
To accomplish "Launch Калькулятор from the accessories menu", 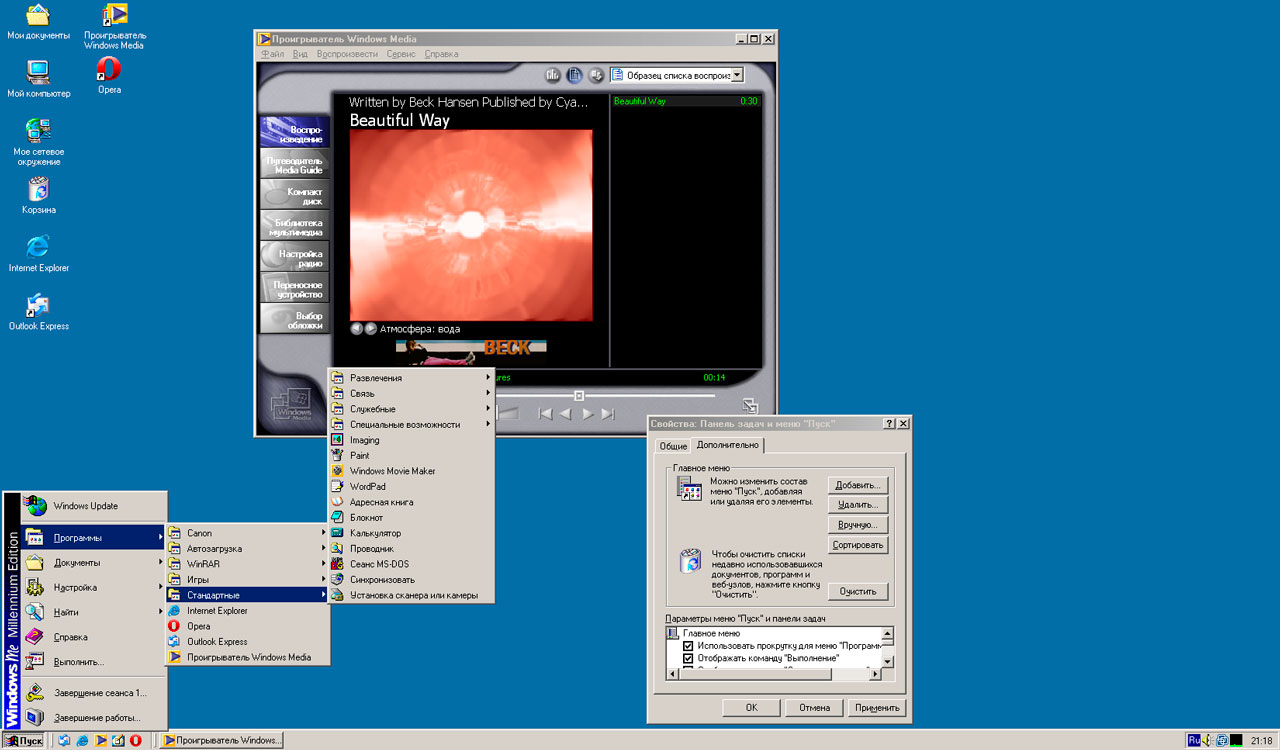I will click(x=374, y=533).
